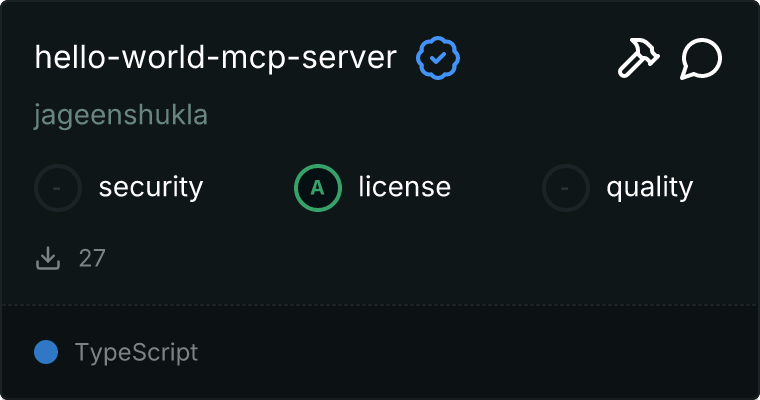Click the download count 27
The image size is (760, 400).
[92, 258]
